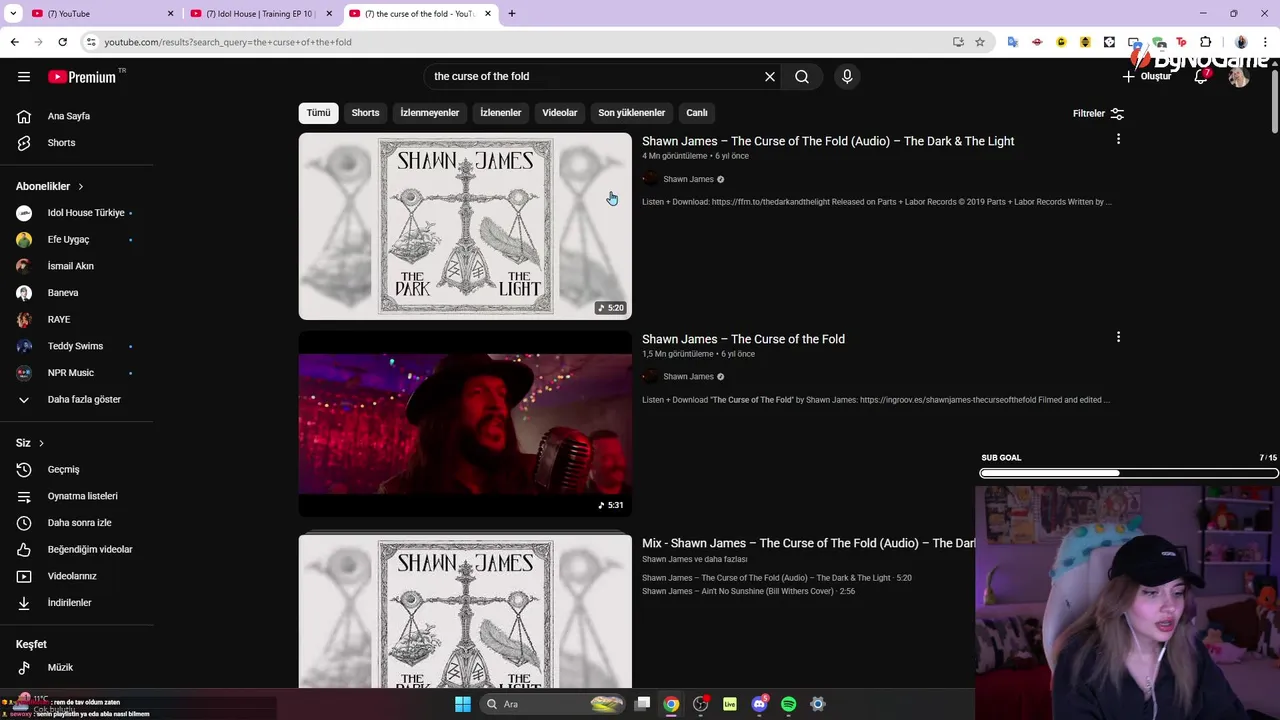Select the Canlı filter chip
Image resolution: width=1280 pixels, height=720 pixels.
coord(697,113)
